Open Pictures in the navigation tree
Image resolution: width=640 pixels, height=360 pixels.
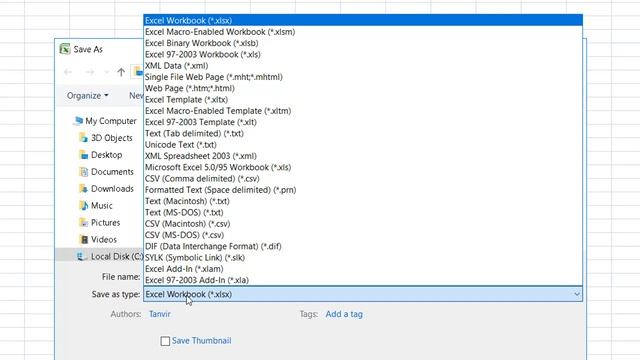point(105,222)
